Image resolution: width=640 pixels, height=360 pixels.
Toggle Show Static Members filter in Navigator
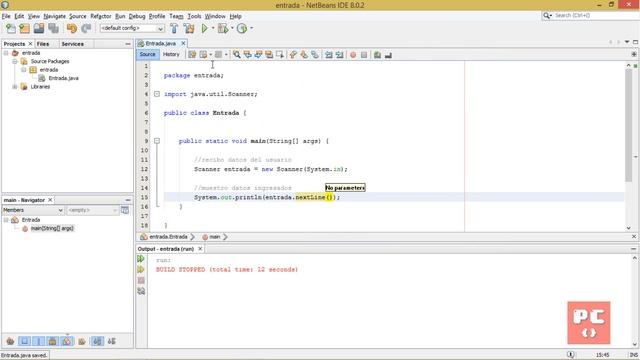39,341
